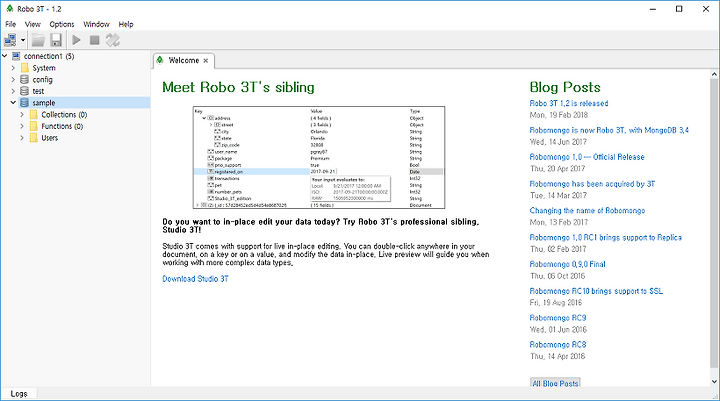Open the View menu
The height and width of the screenshot is (401, 720).
tap(33, 24)
